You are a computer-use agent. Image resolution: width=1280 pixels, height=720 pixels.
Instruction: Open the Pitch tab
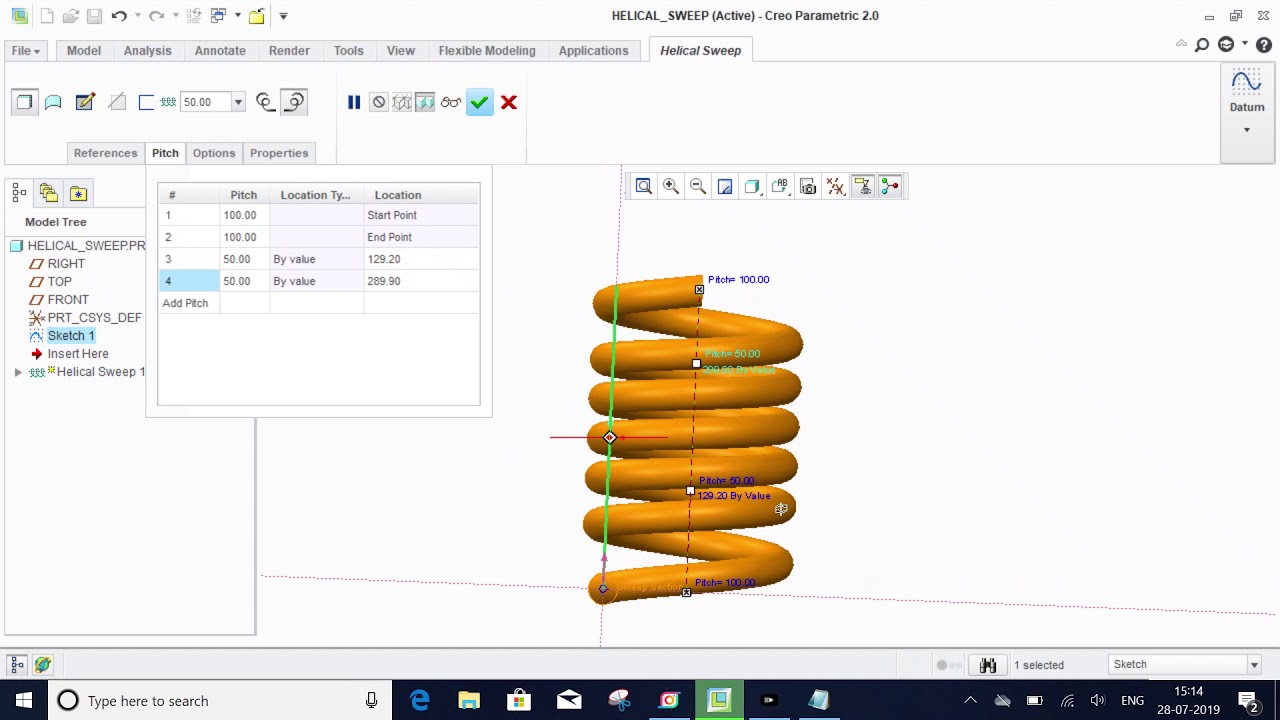pos(165,153)
